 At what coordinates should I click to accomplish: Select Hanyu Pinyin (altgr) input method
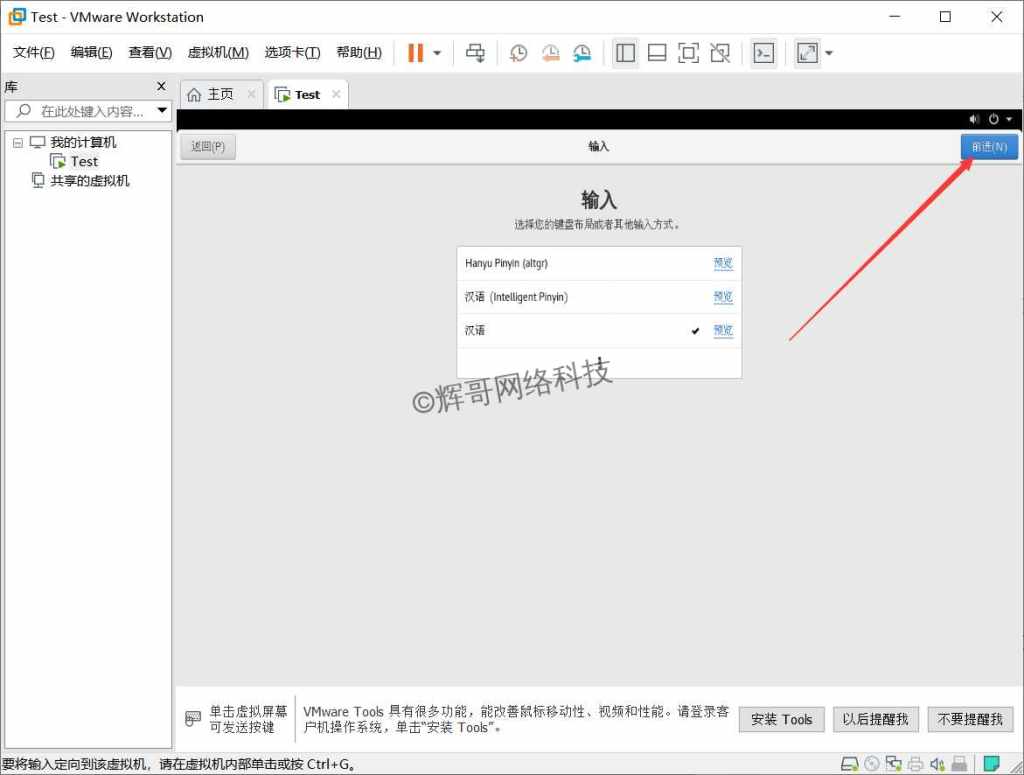tap(599, 263)
